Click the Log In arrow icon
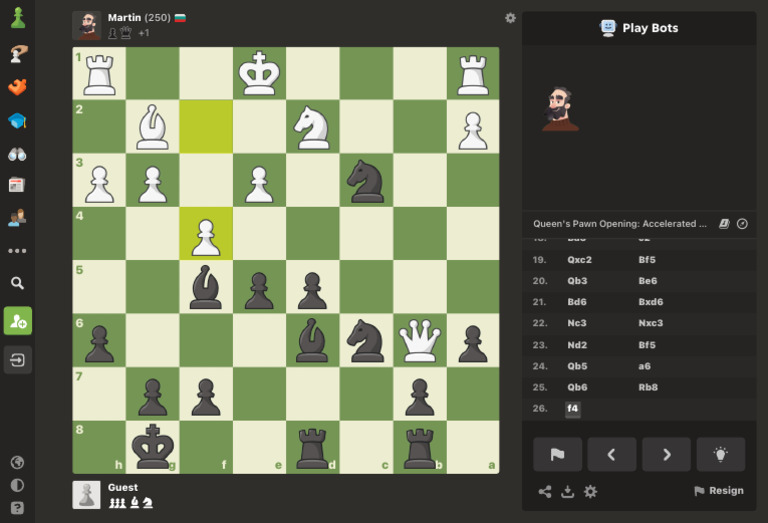 (x=18, y=360)
